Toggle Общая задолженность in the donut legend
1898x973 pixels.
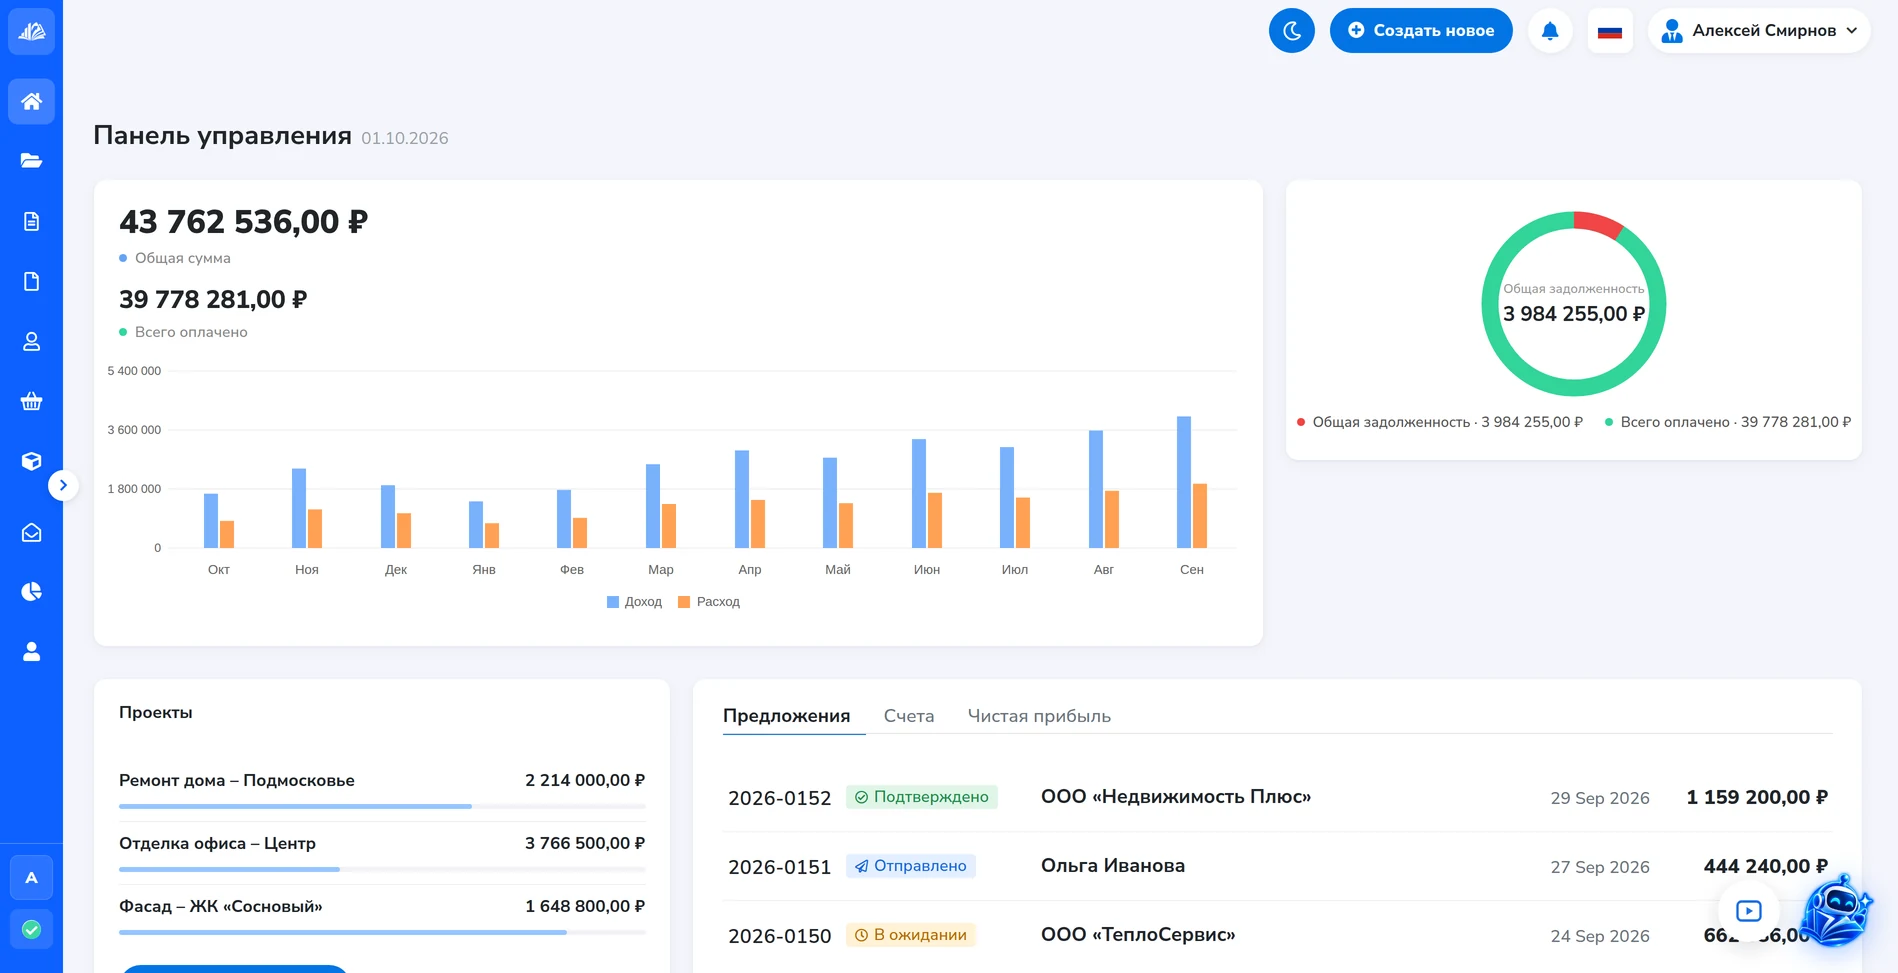click(1440, 422)
